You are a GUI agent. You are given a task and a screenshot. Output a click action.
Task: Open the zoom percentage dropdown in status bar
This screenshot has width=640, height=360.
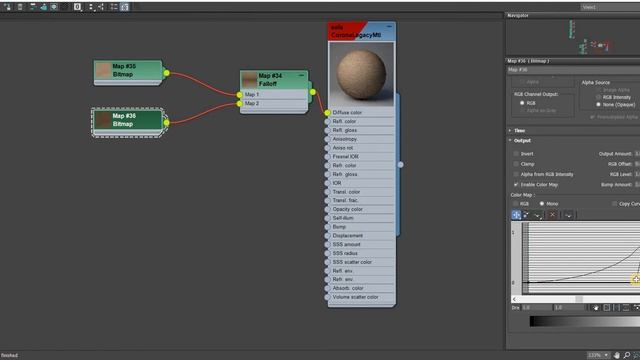pos(607,355)
